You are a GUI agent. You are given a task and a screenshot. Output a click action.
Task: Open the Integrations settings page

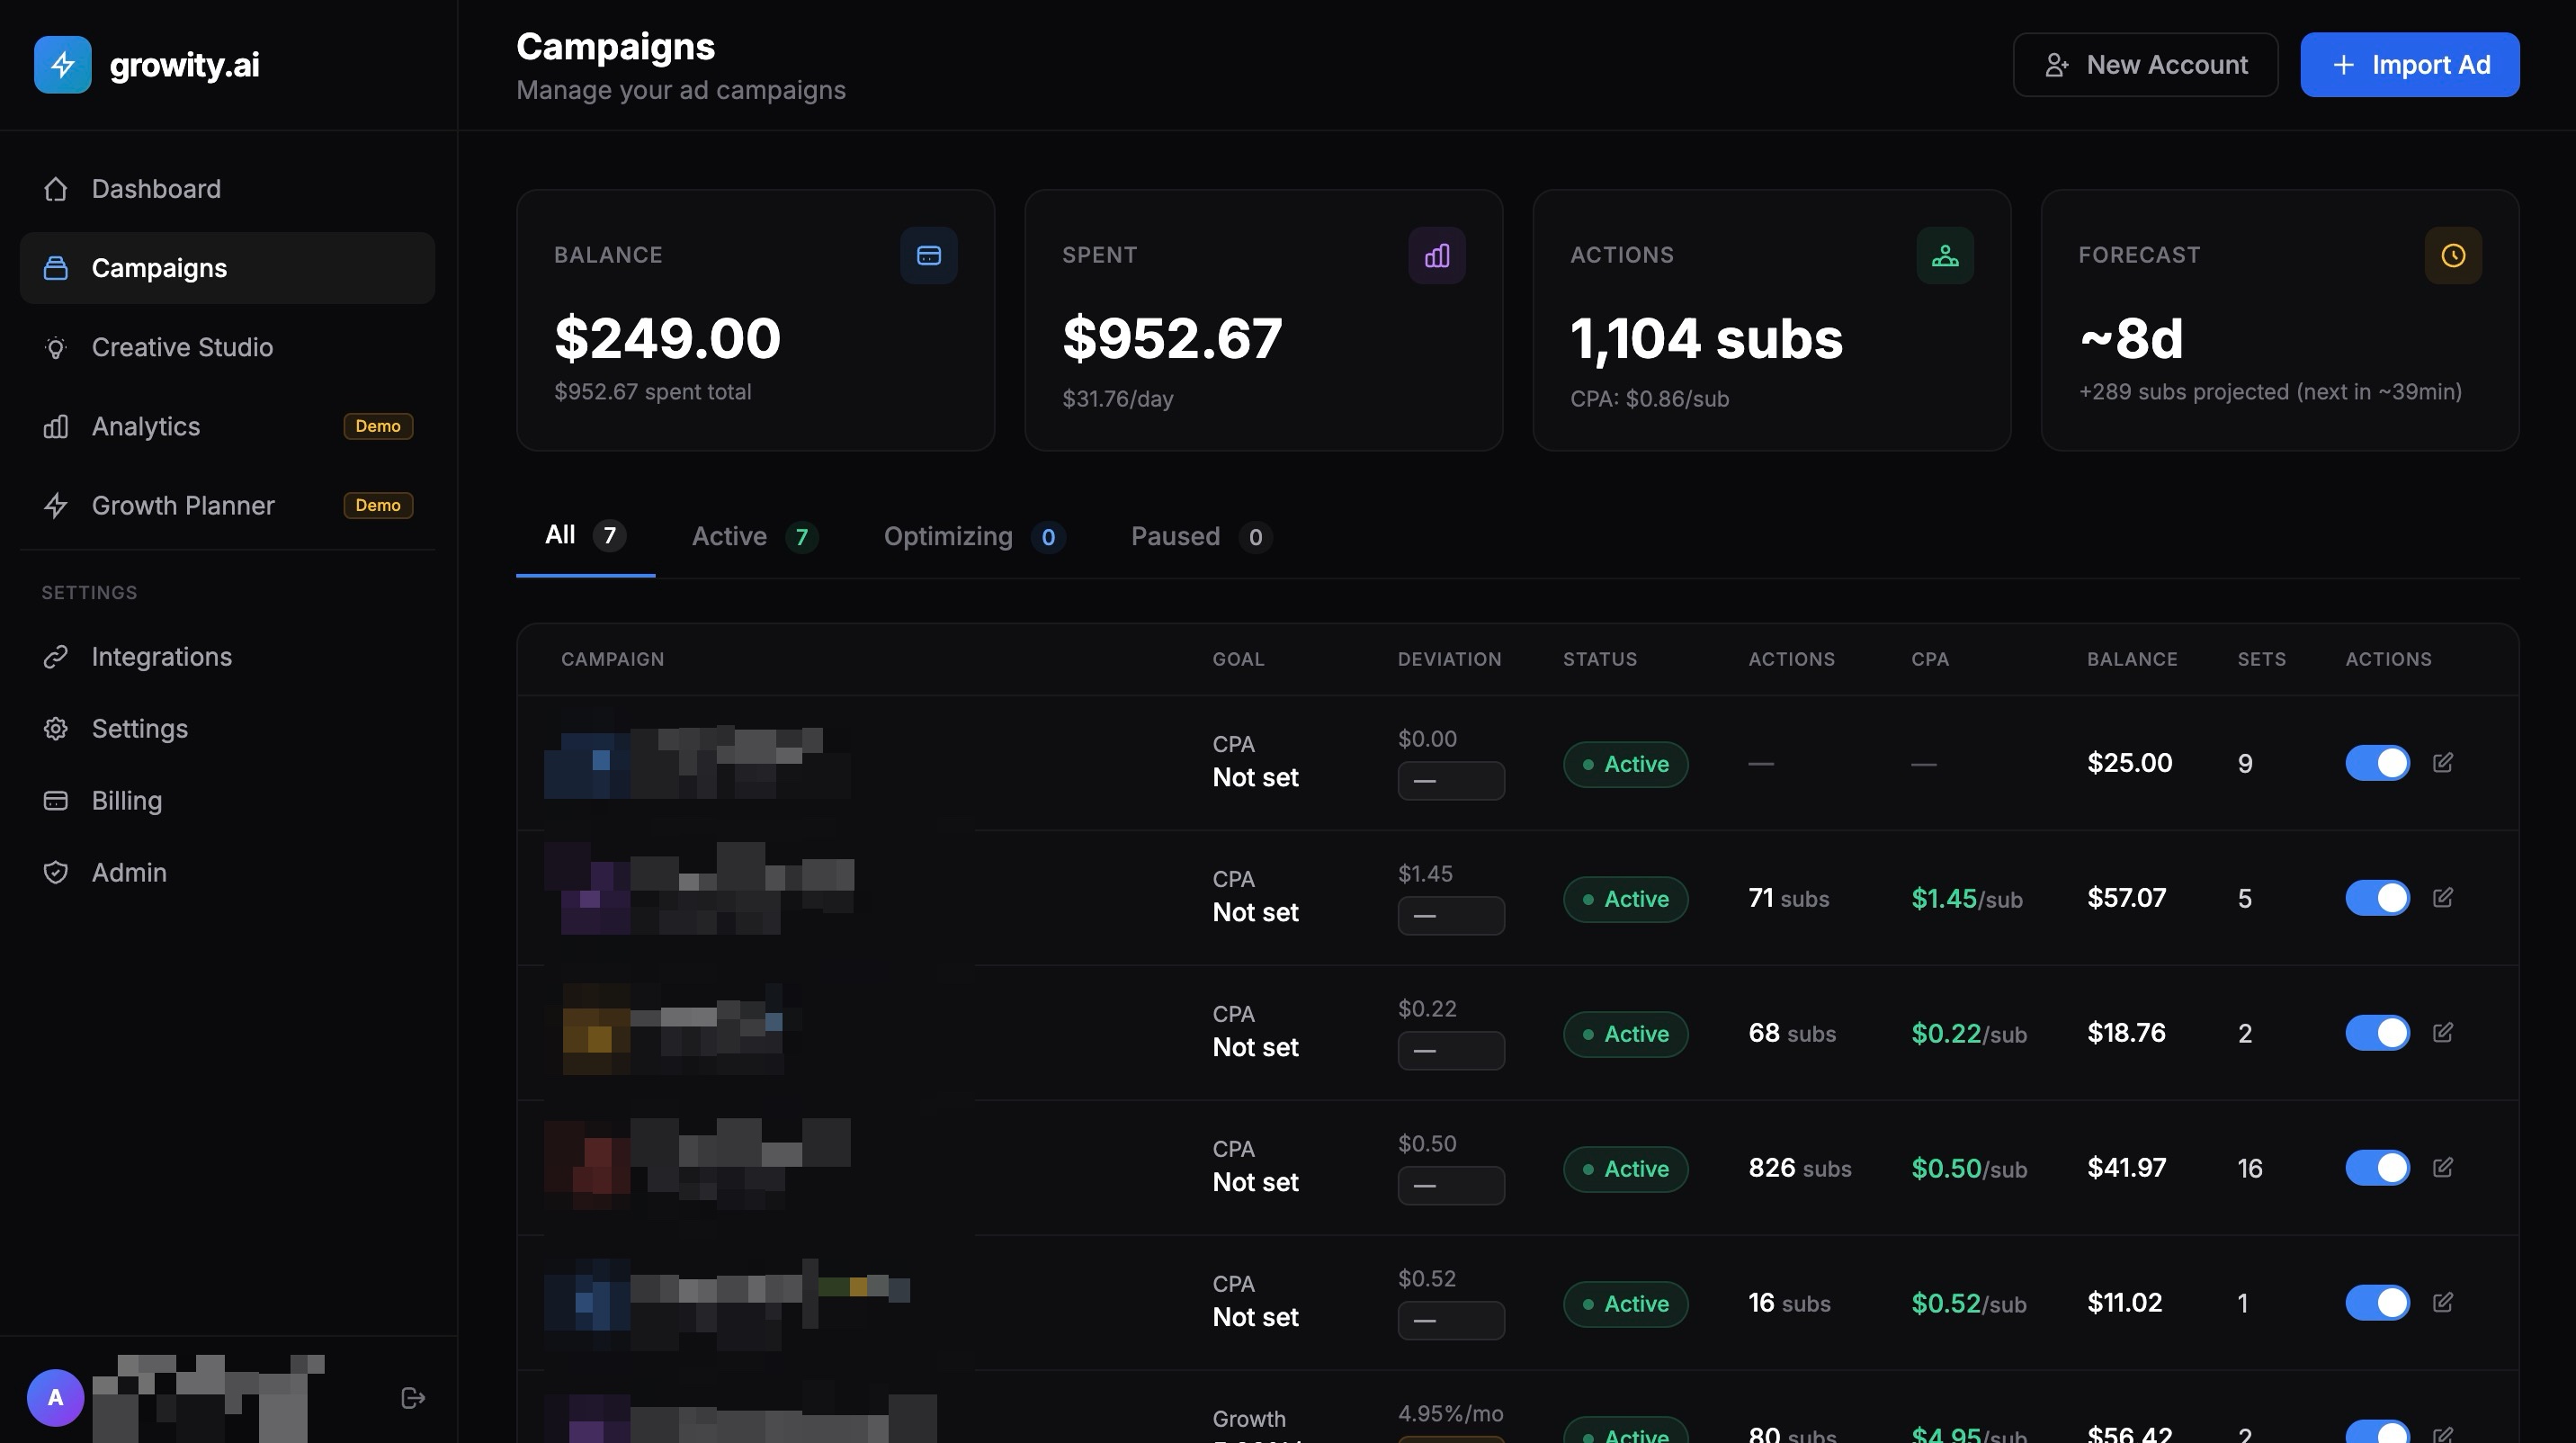pyautogui.click(x=161, y=657)
